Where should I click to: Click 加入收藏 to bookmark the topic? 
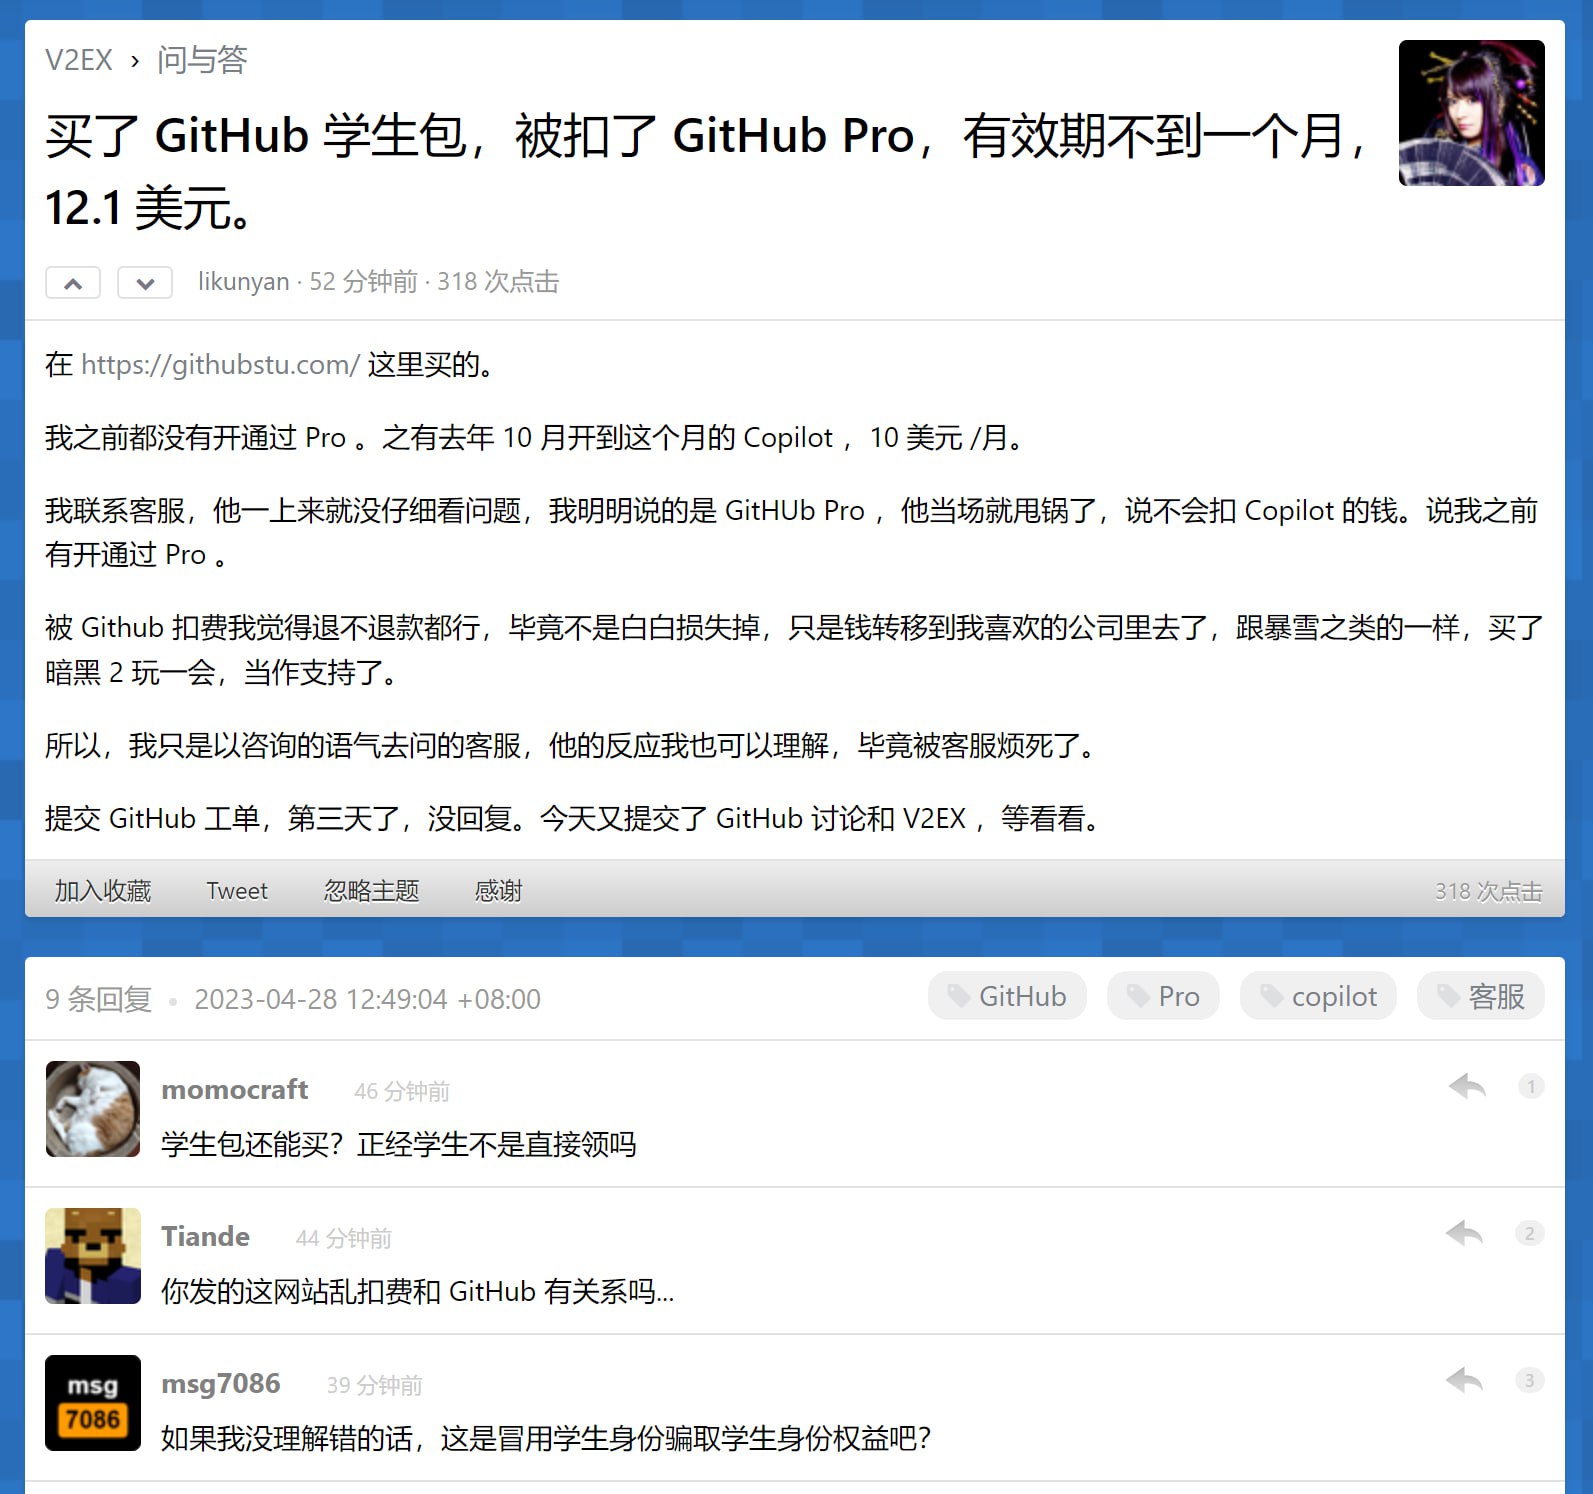click(103, 890)
